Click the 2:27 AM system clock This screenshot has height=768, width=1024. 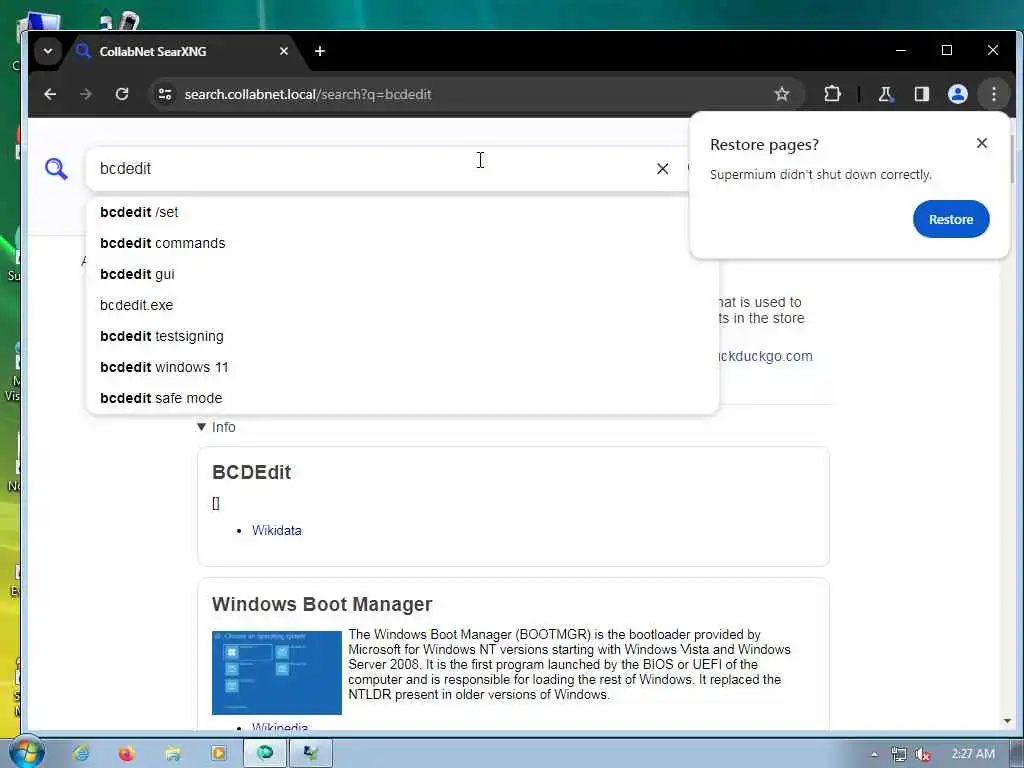pos(972,754)
